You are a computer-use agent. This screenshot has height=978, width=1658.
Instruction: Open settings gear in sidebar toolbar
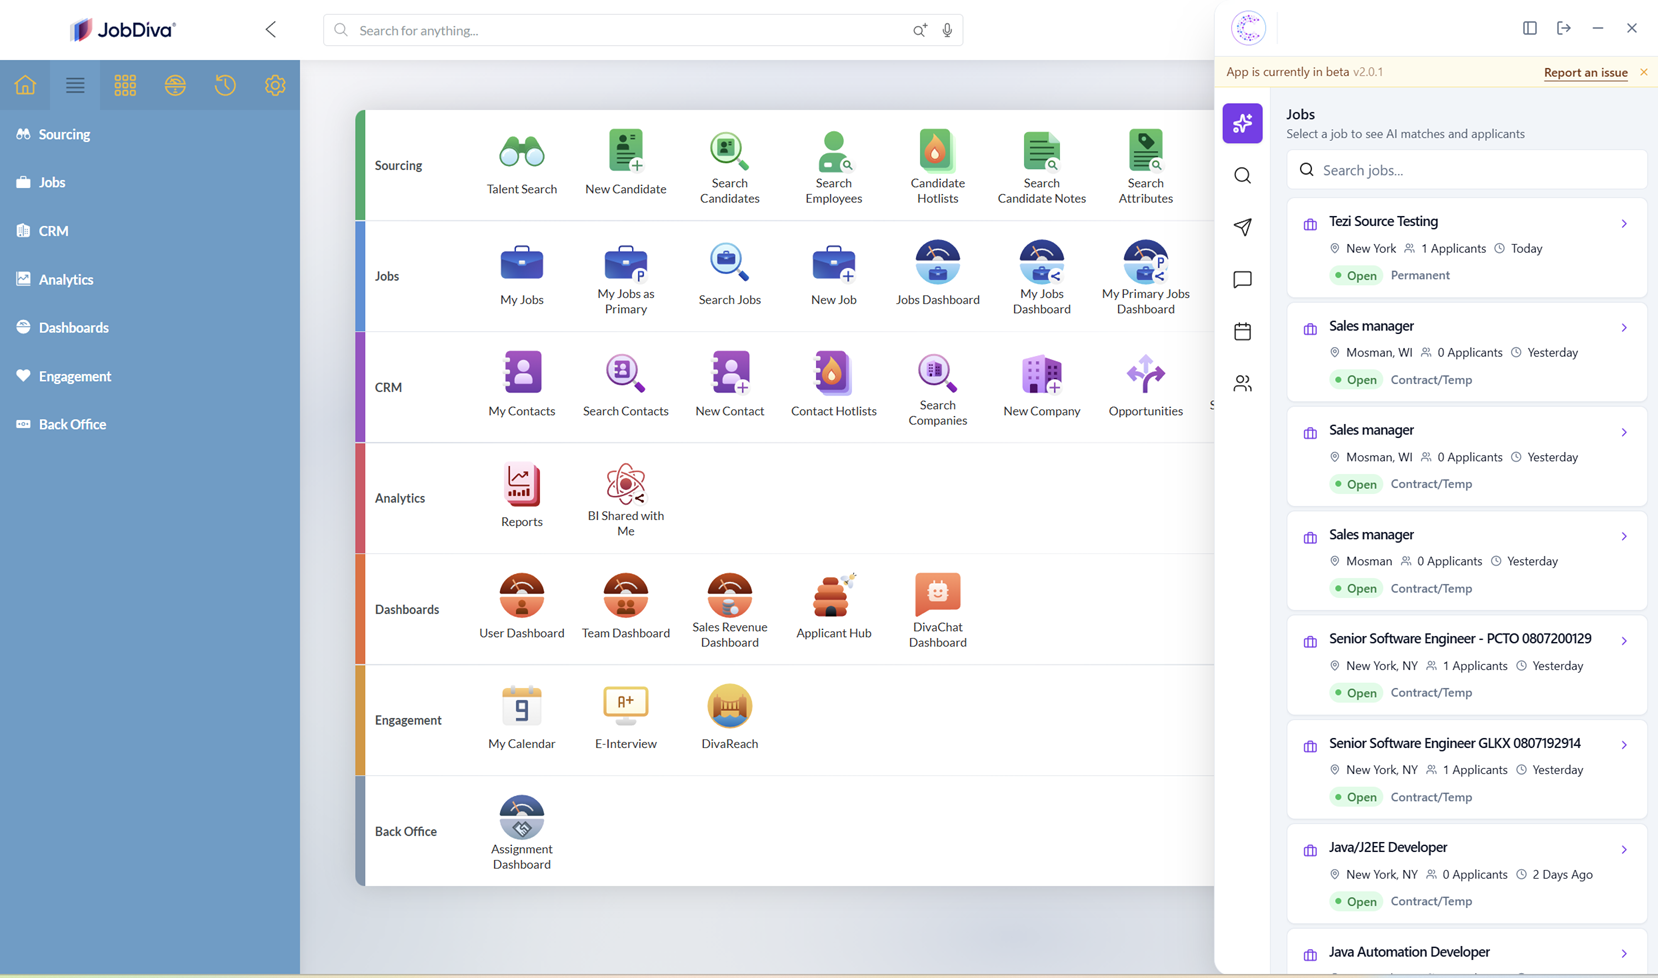click(x=275, y=85)
